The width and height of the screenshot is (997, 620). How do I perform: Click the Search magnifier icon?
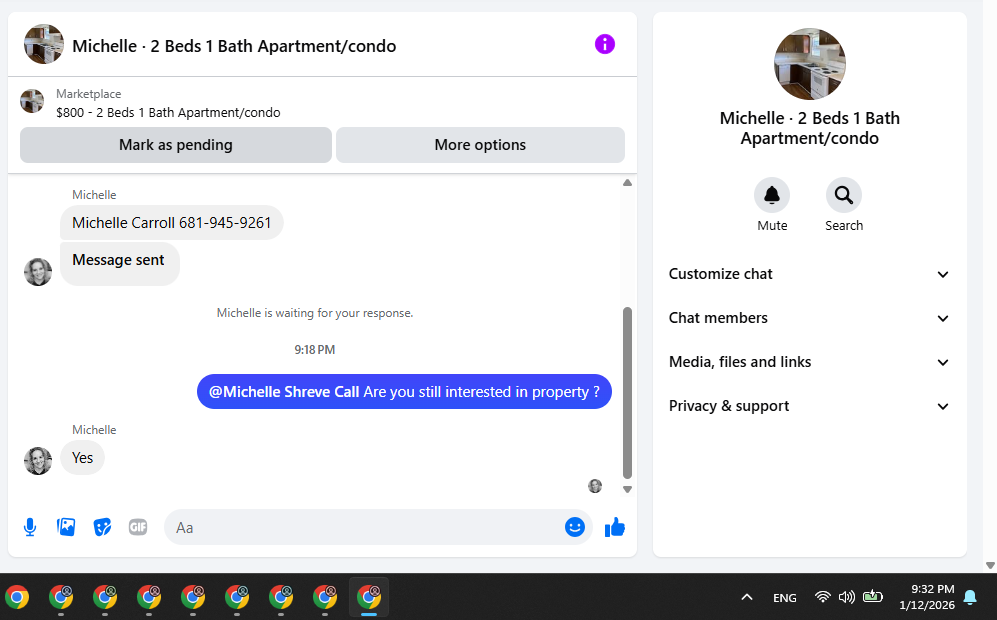[x=844, y=195]
